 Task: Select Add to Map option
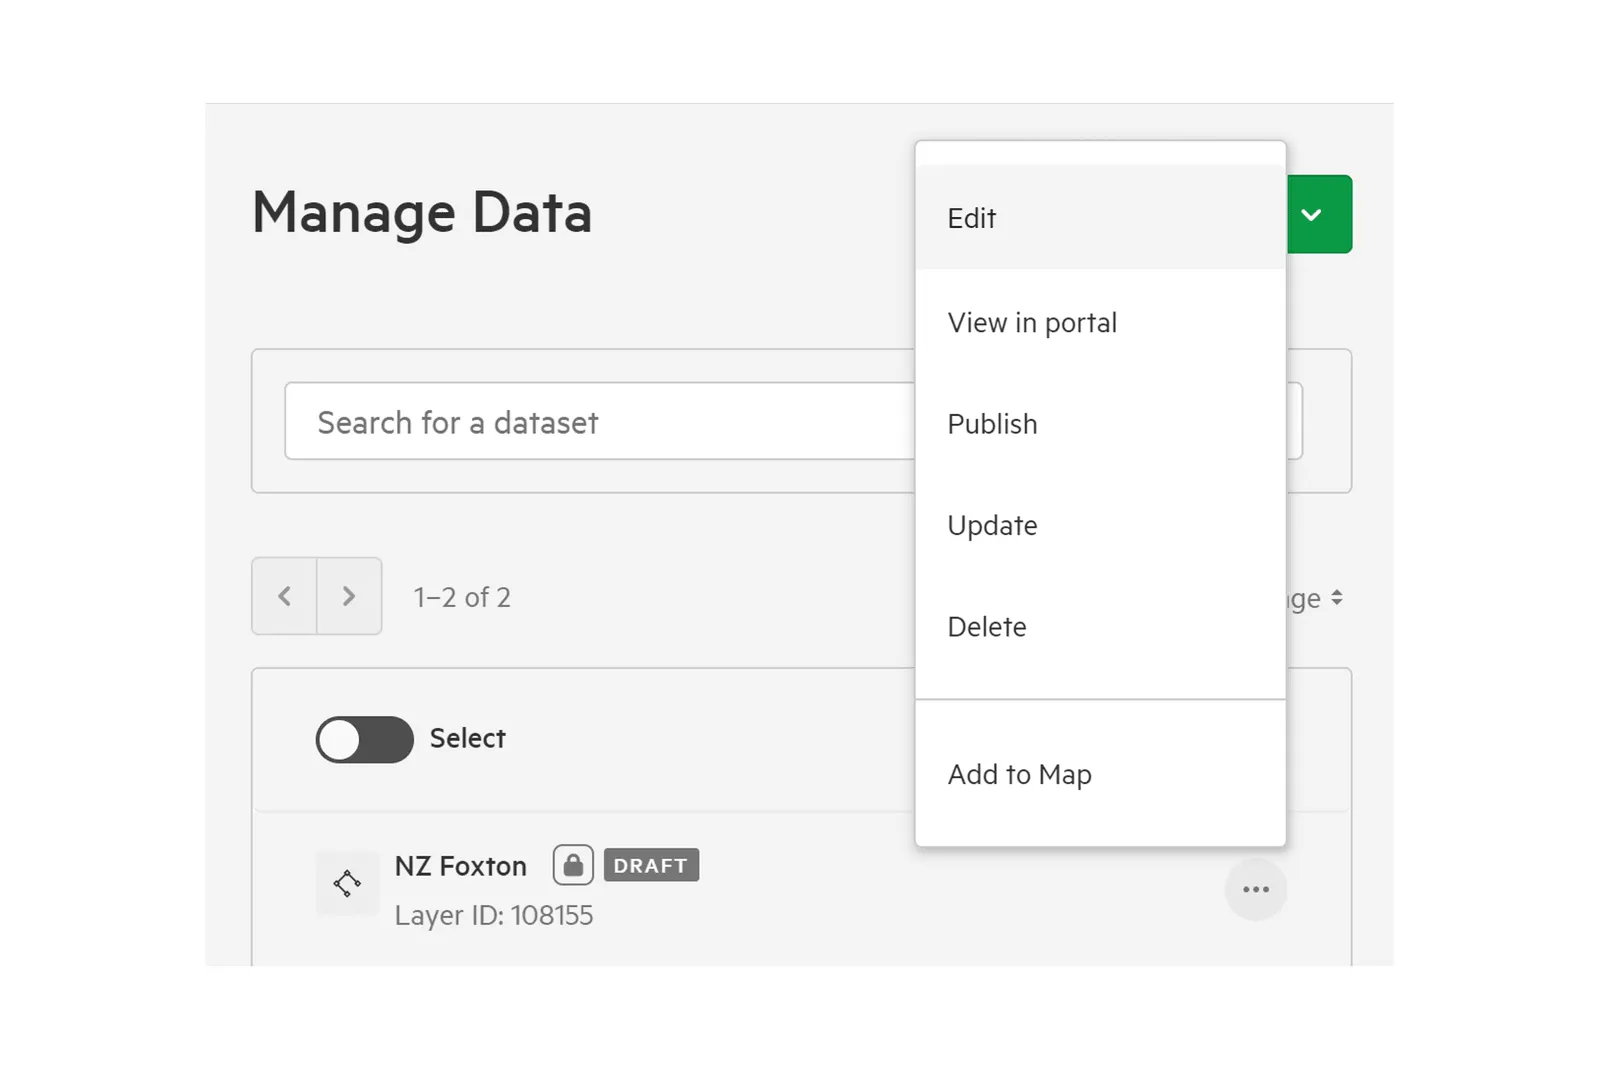(x=1100, y=774)
